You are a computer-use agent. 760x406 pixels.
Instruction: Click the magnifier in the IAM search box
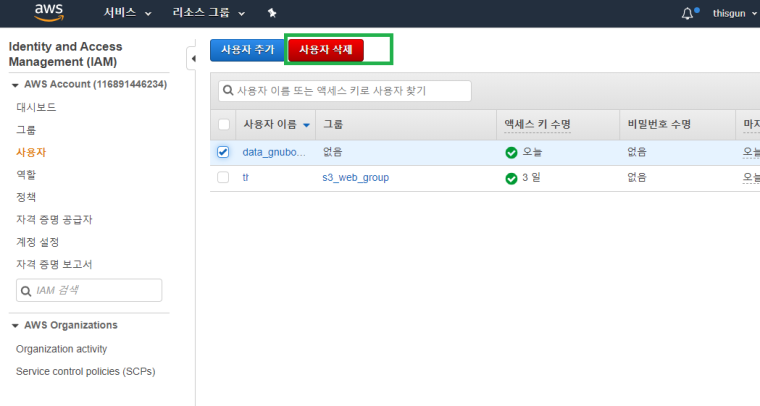[x=26, y=291]
